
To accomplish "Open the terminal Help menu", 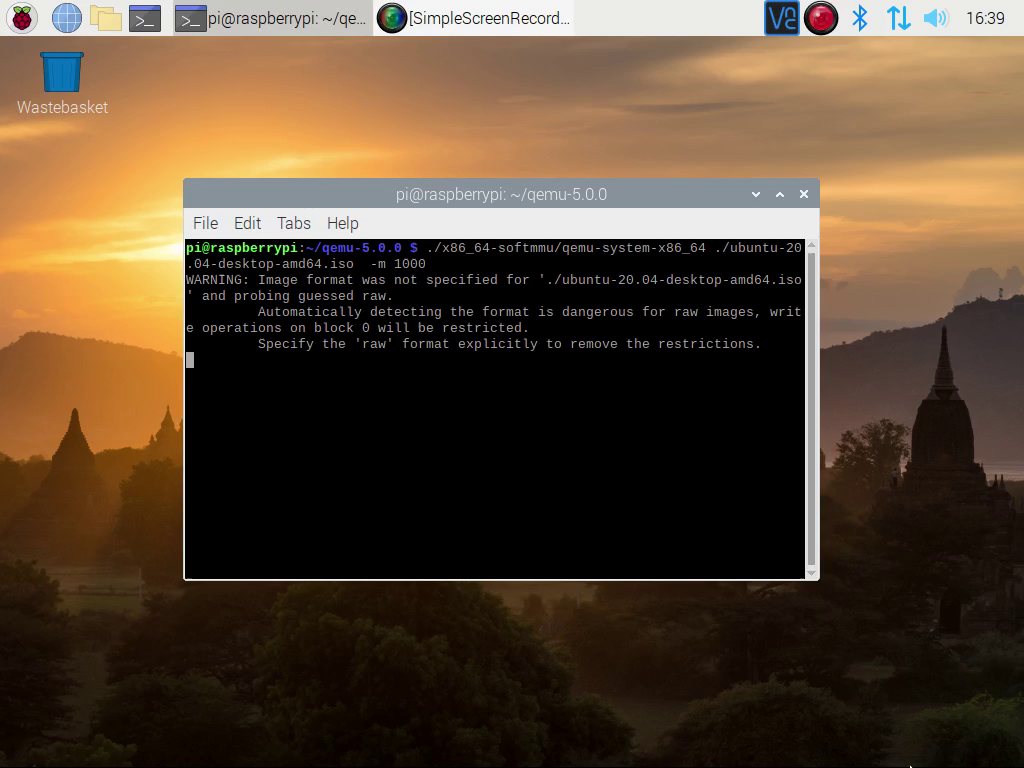I will tap(343, 223).
